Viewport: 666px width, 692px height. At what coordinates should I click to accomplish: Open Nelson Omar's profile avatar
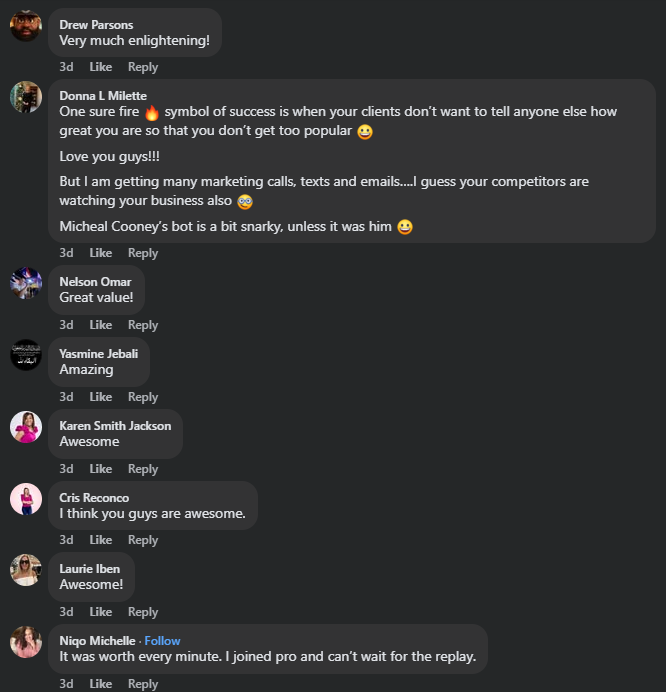[26, 283]
